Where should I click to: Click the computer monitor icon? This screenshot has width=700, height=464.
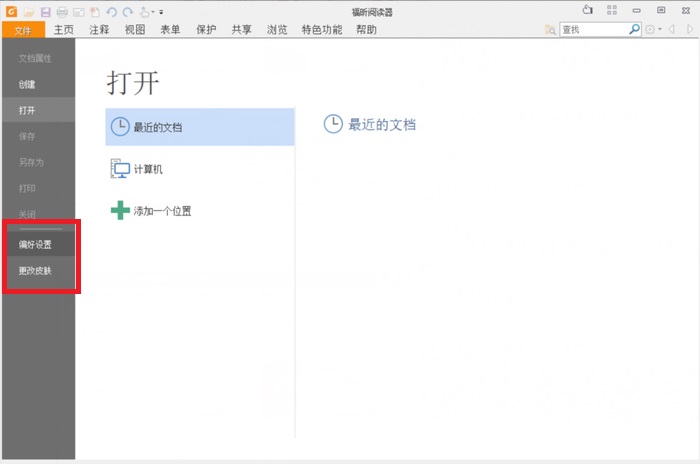tap(120, 168)
